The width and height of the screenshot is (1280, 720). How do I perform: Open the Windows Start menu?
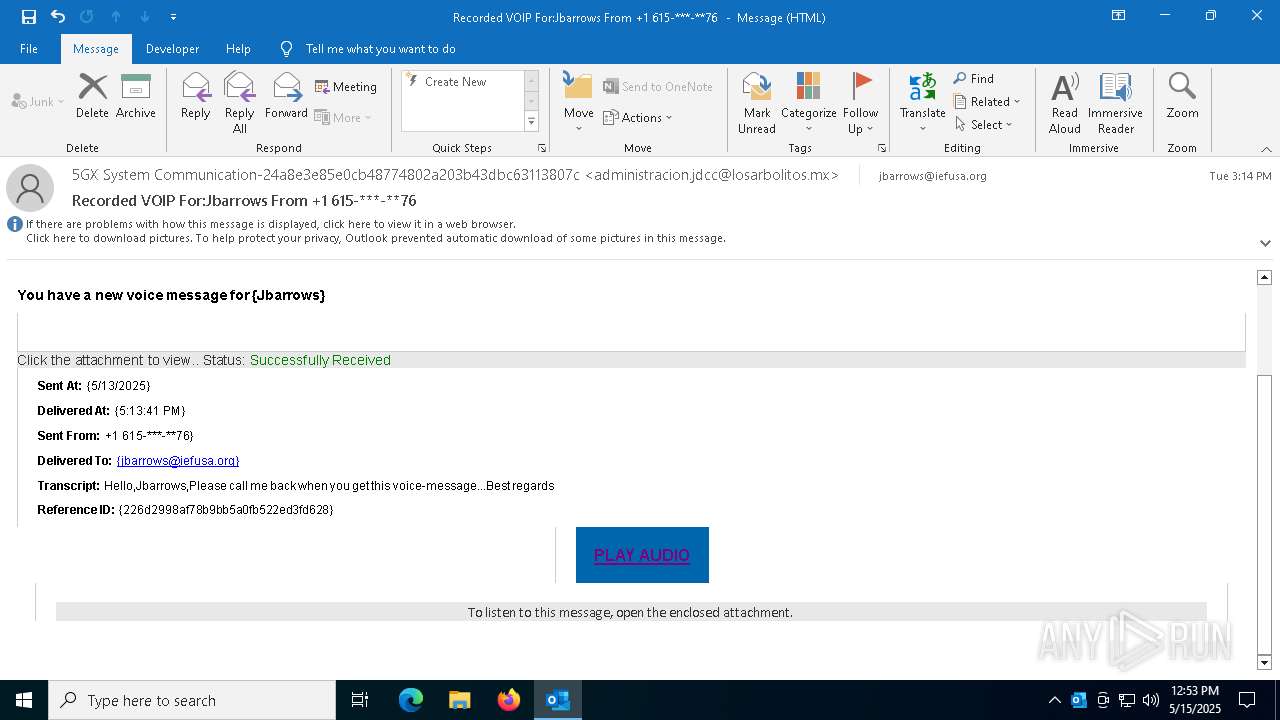click(x=24, y=700)
